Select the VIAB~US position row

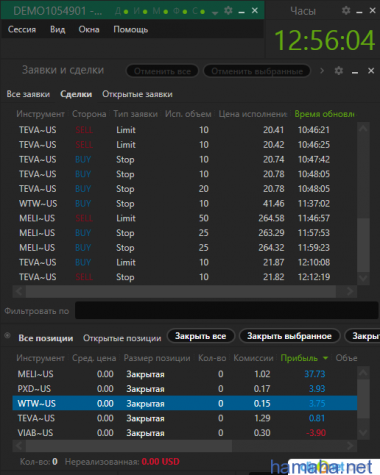(185, 433)
